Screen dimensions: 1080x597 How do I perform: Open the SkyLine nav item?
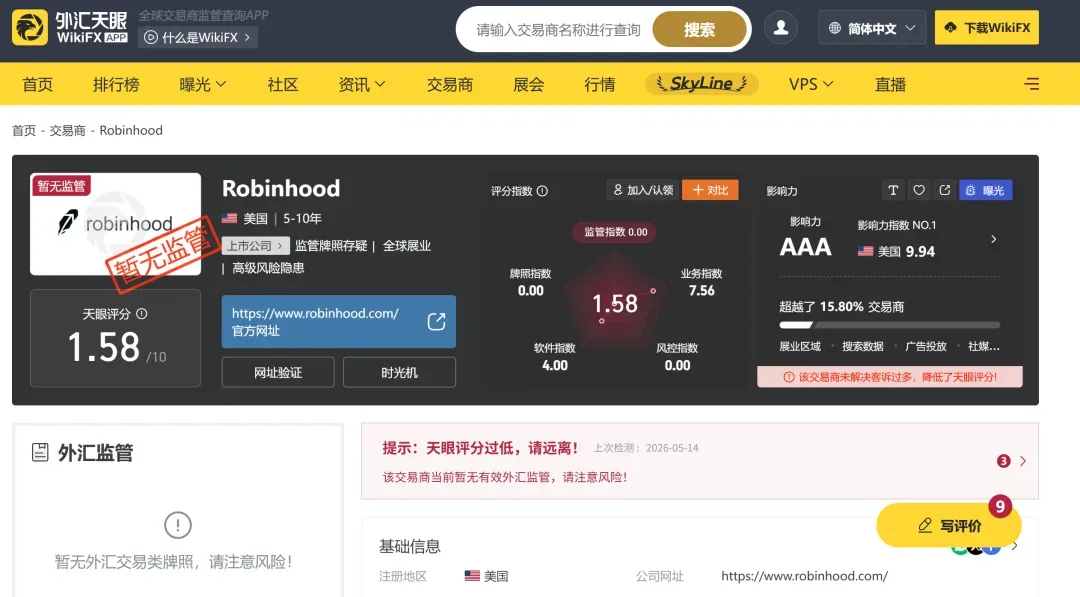tap(701, 84)
